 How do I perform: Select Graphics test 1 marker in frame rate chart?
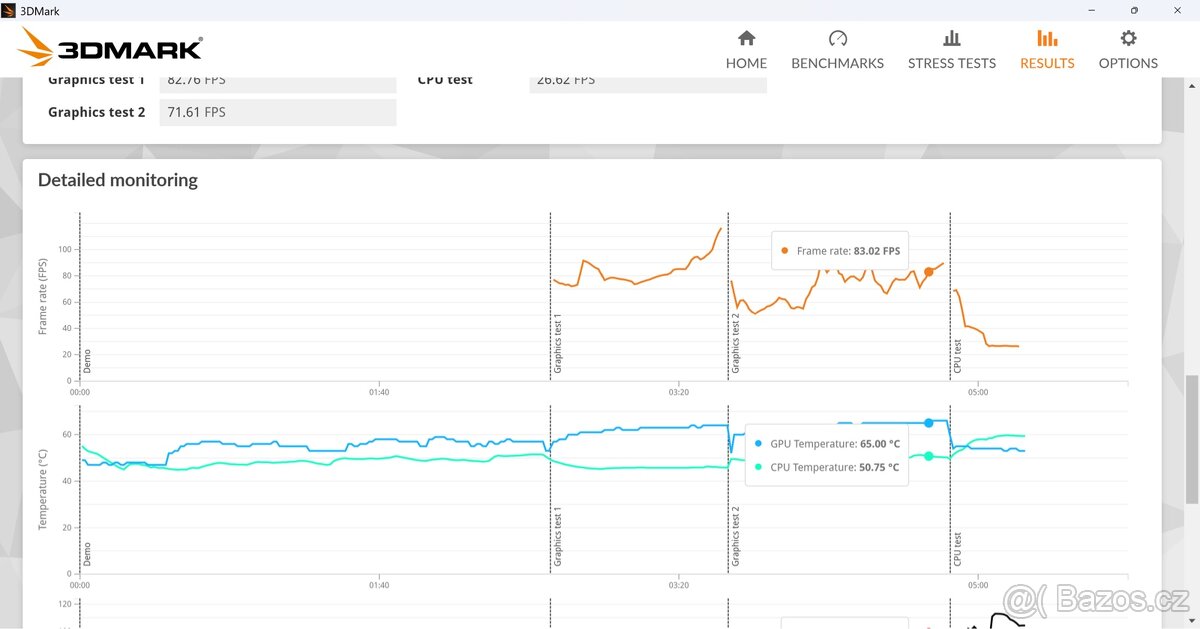558,344
